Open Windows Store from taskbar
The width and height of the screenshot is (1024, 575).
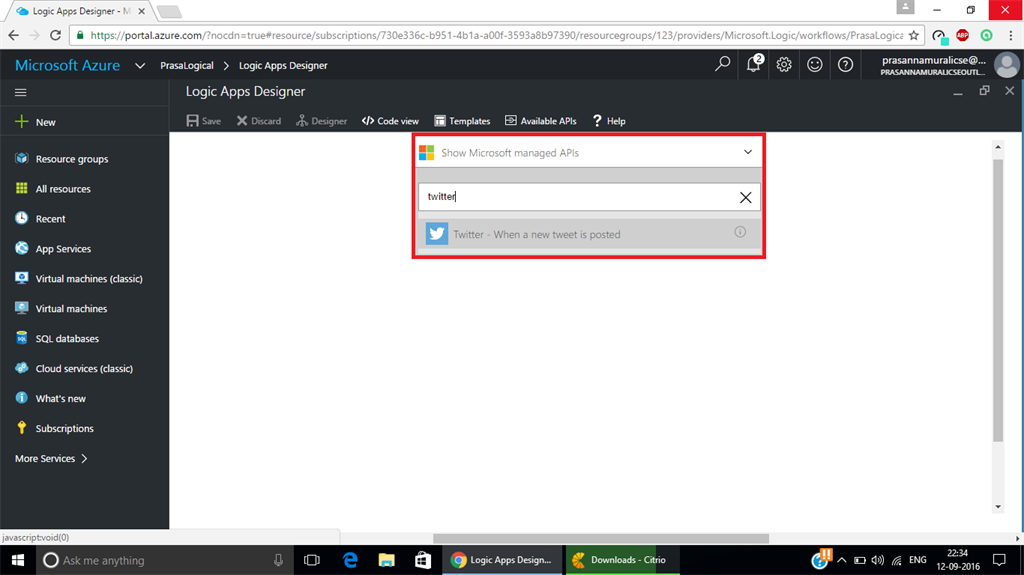(x=423, y=560)
